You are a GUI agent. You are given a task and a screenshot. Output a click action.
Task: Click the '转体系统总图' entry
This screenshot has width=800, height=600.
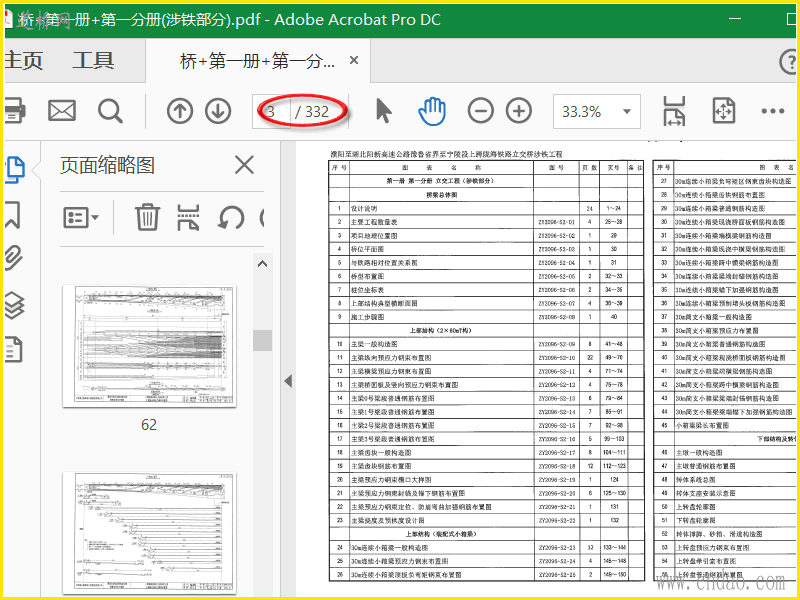coord(696,480)
